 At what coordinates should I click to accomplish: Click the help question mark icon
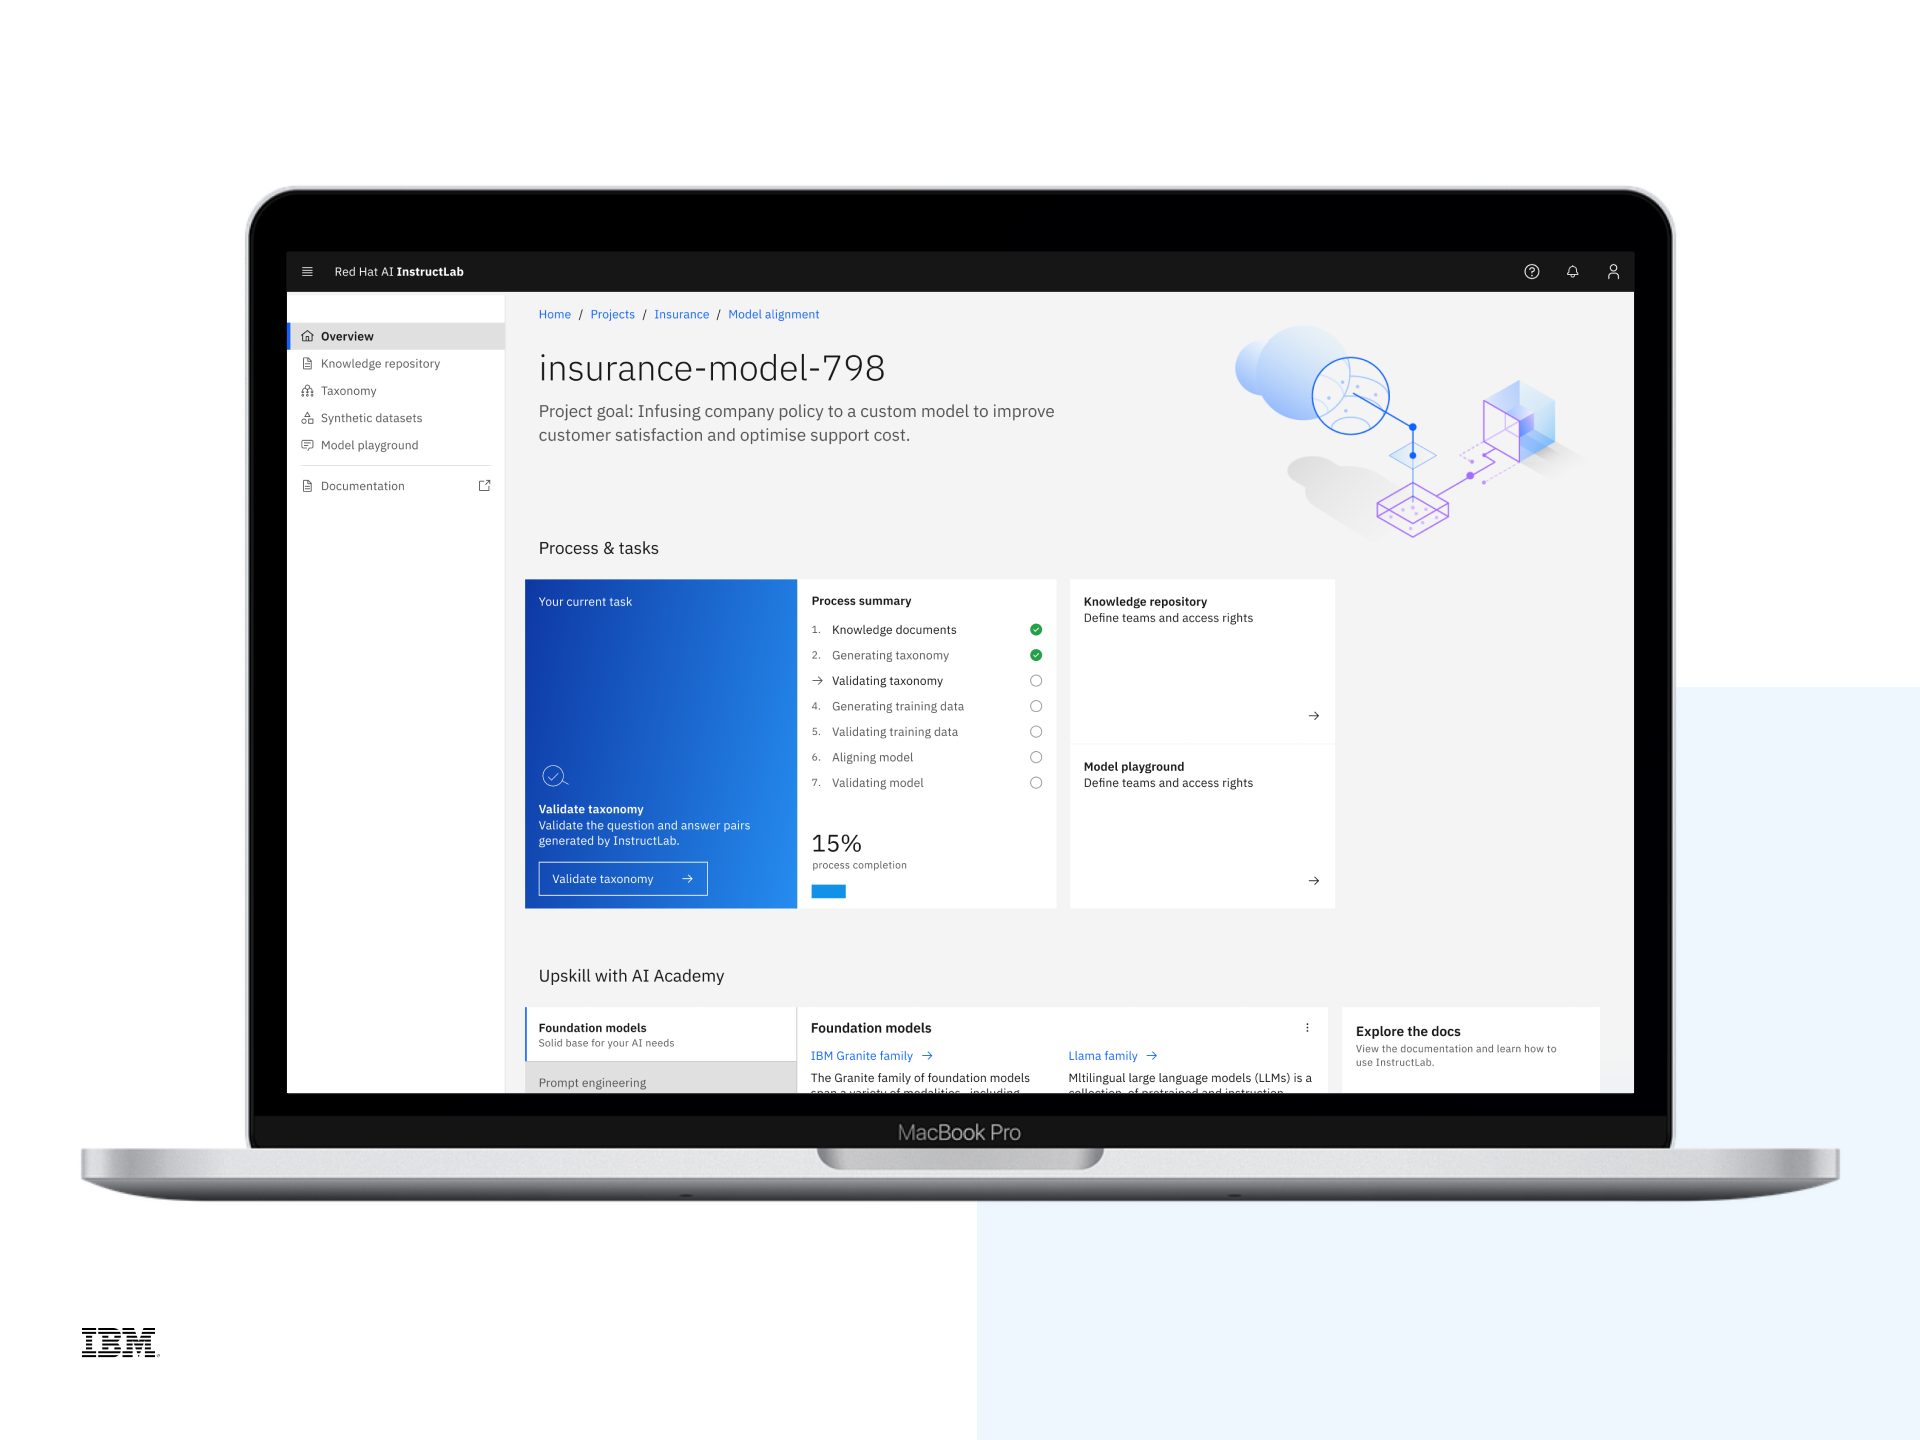[1531, 271]
